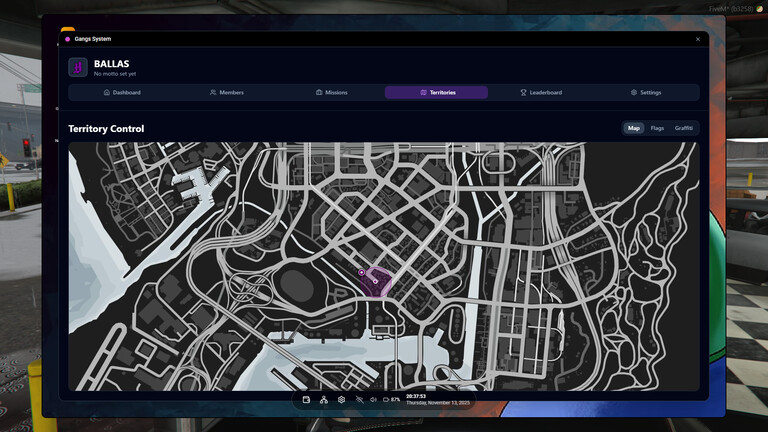The width and height of the screenshot is (768, 432).
Task: Open the Dashboard tab
Action: point(122,93)
